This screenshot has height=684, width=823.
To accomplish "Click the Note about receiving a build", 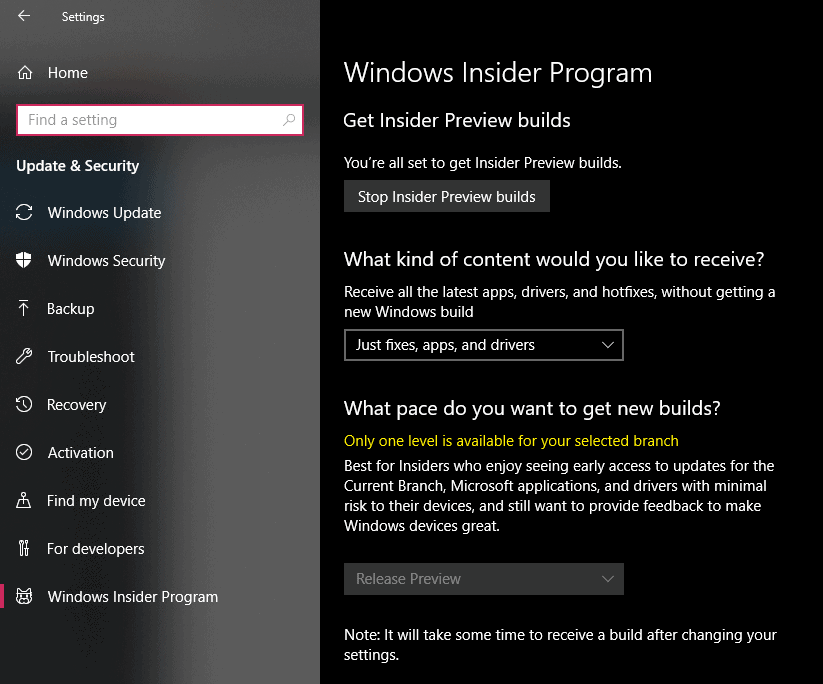I will point(560,645).
